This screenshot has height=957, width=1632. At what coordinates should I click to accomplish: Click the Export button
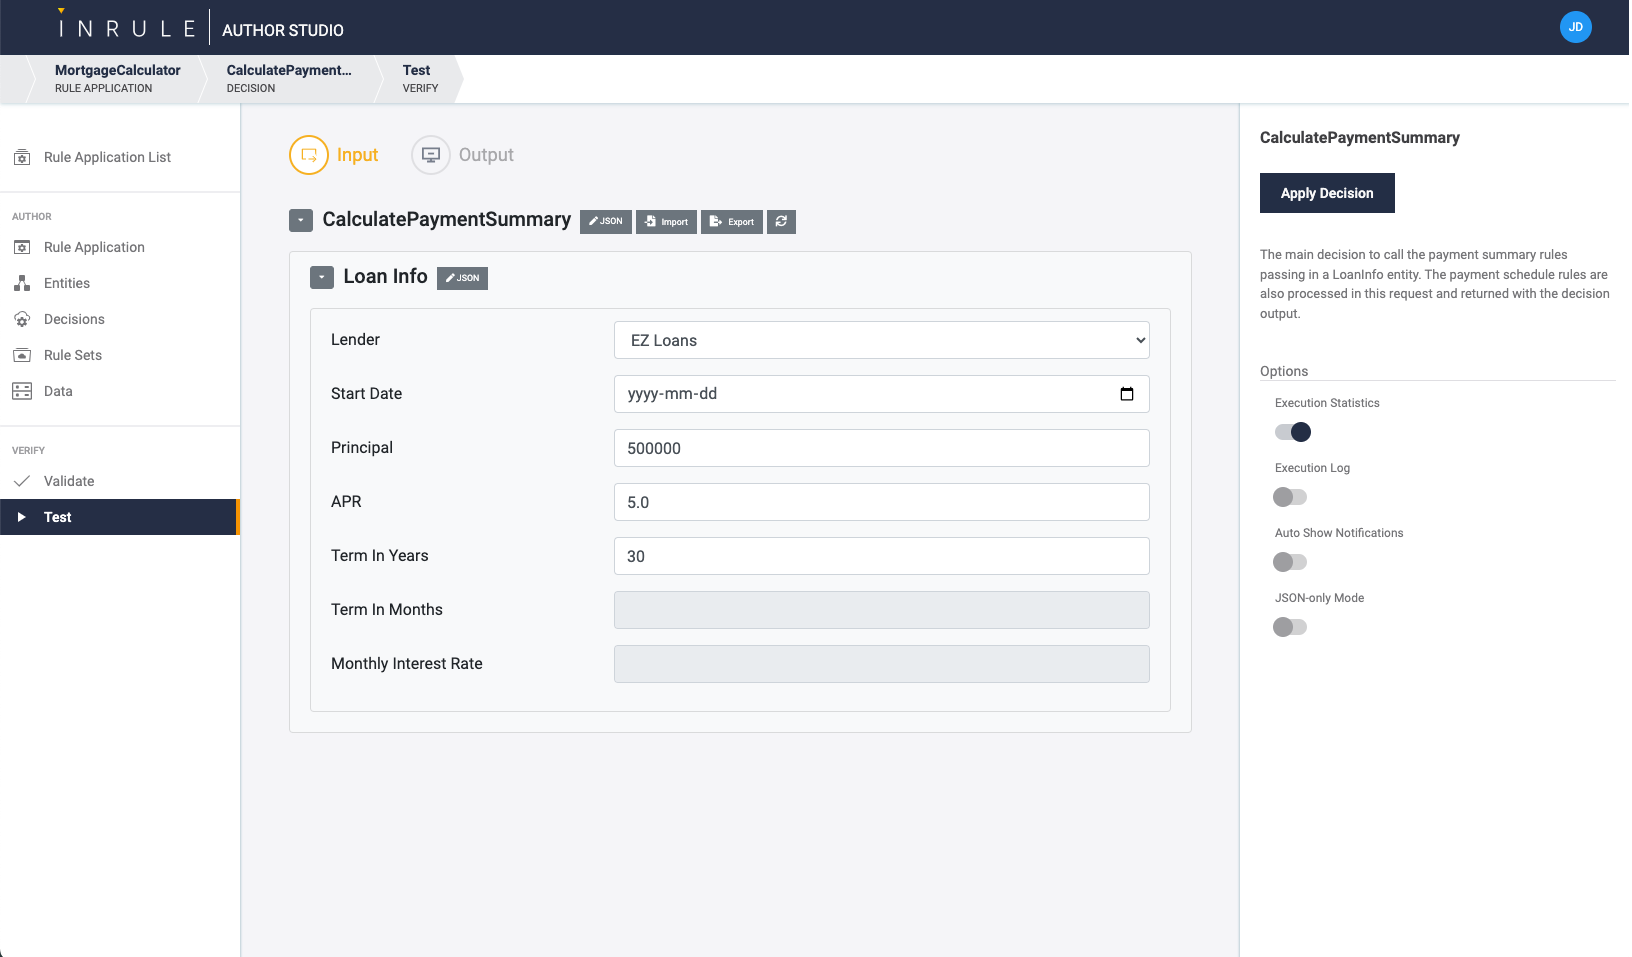point(732,221)
